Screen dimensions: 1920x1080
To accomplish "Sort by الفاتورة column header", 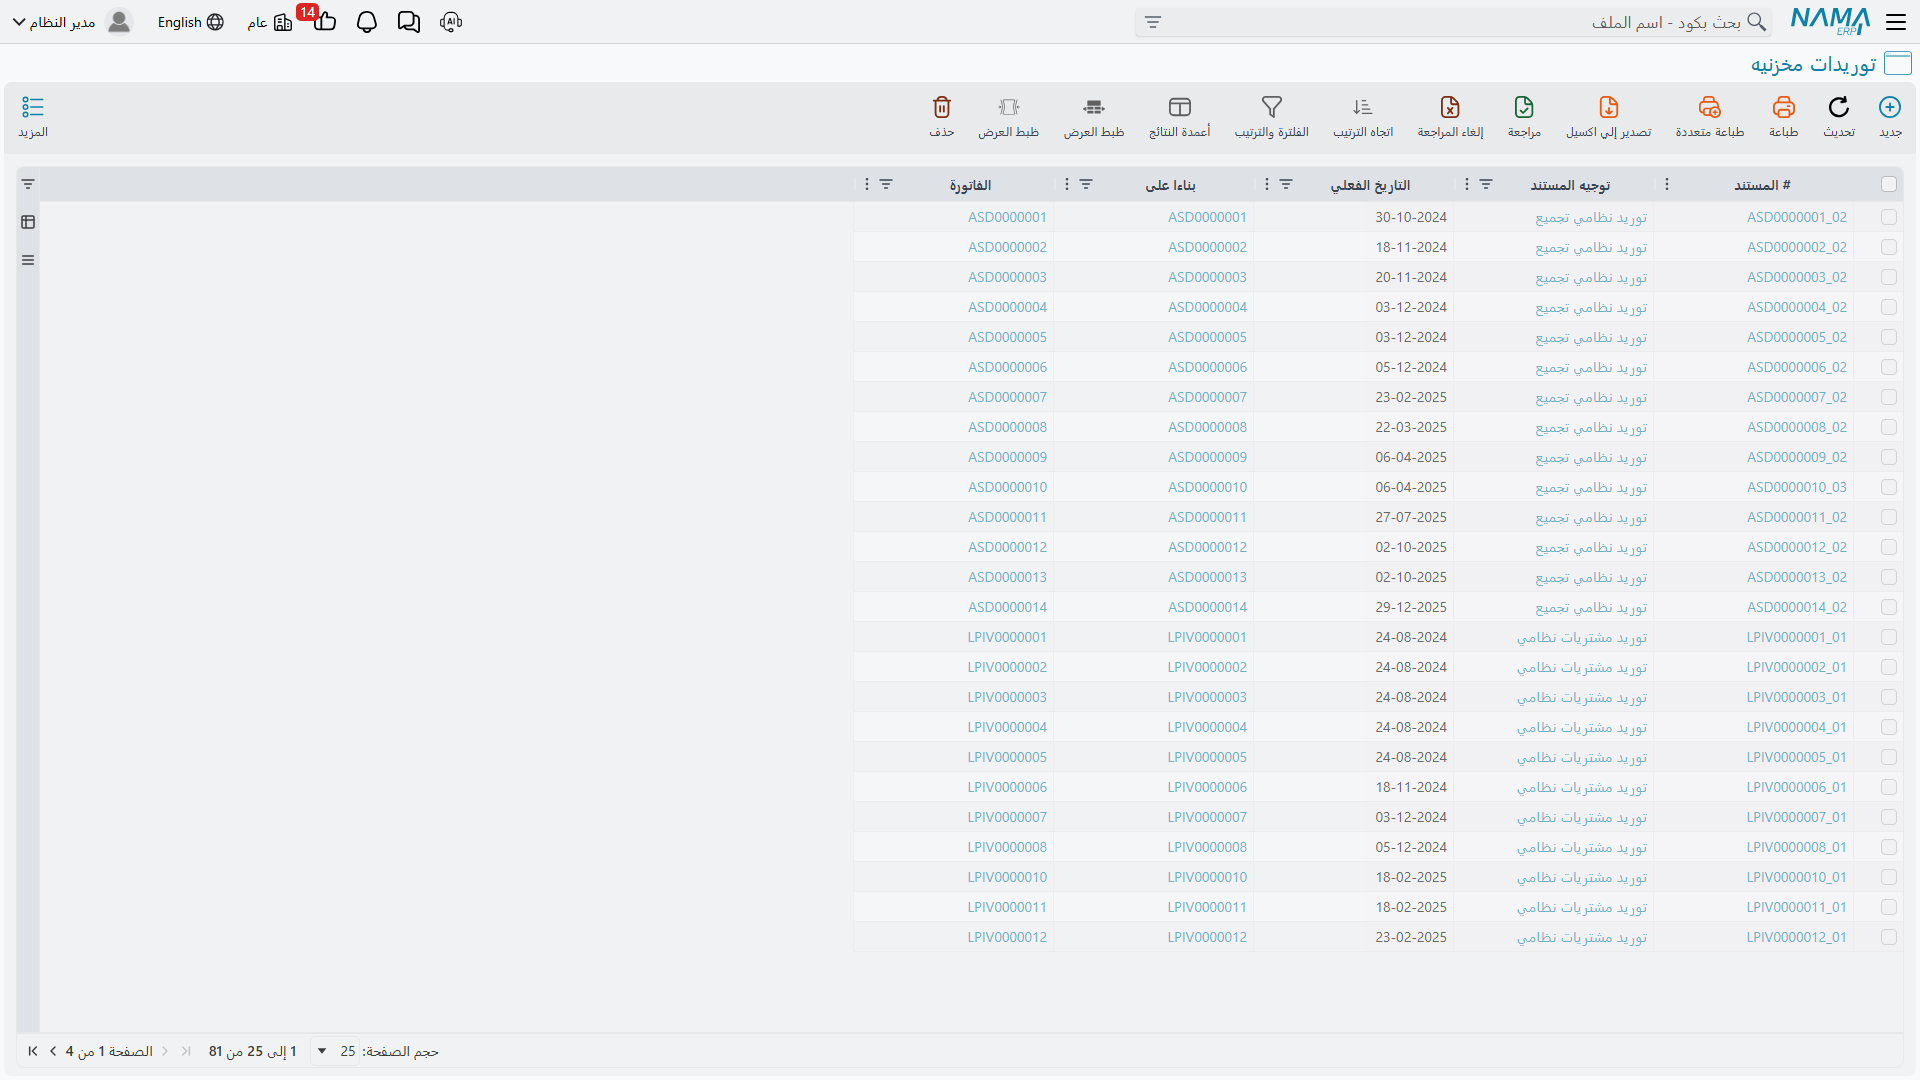I will point(970,185).
